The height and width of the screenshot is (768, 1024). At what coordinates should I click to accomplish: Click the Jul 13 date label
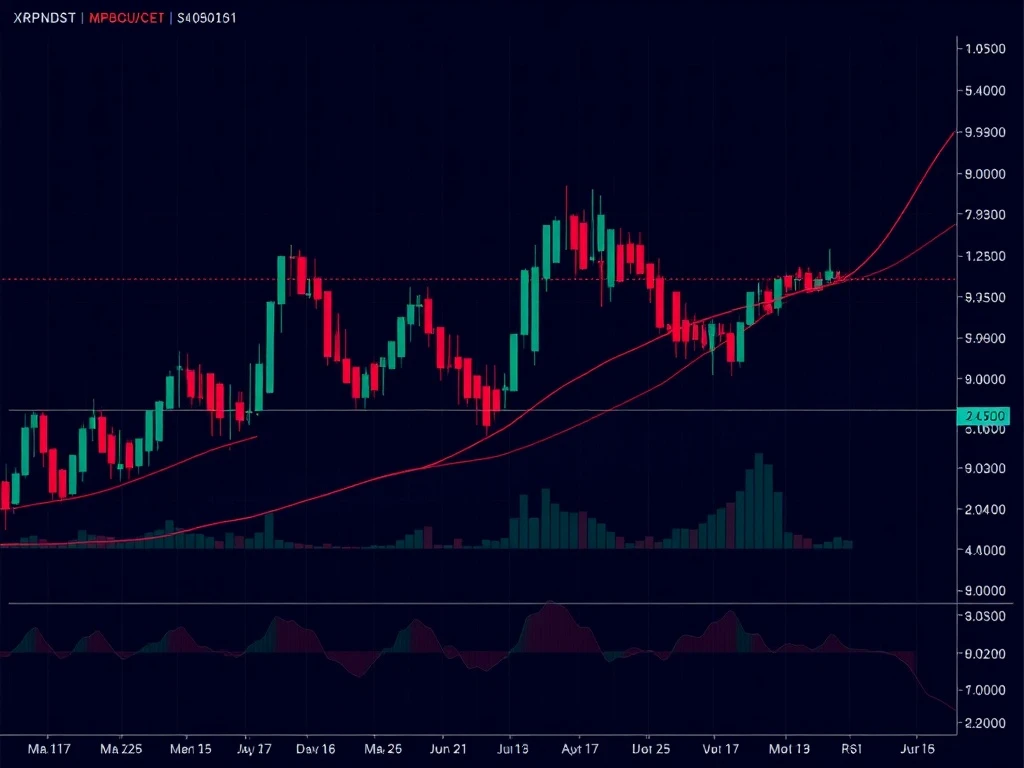(x=513, y=748)
